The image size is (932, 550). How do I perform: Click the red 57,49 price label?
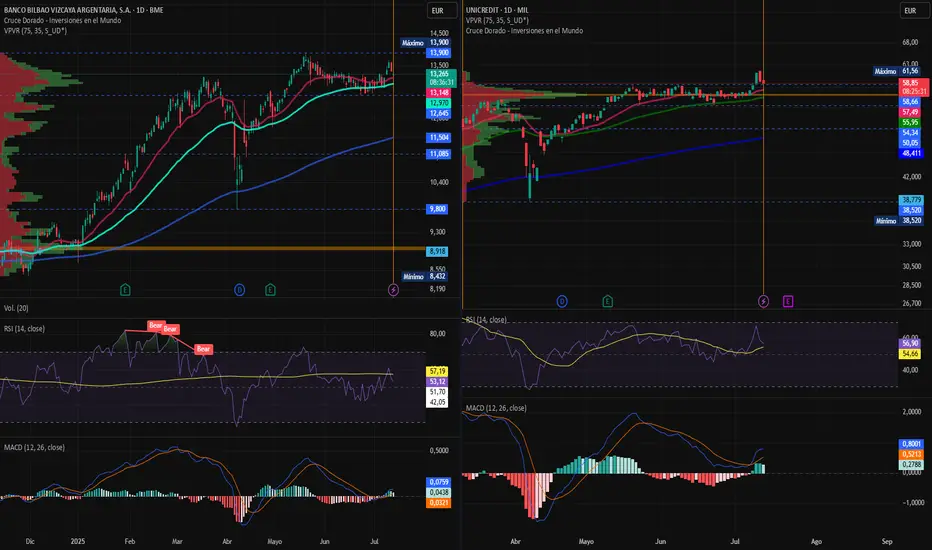pos(910,112)
